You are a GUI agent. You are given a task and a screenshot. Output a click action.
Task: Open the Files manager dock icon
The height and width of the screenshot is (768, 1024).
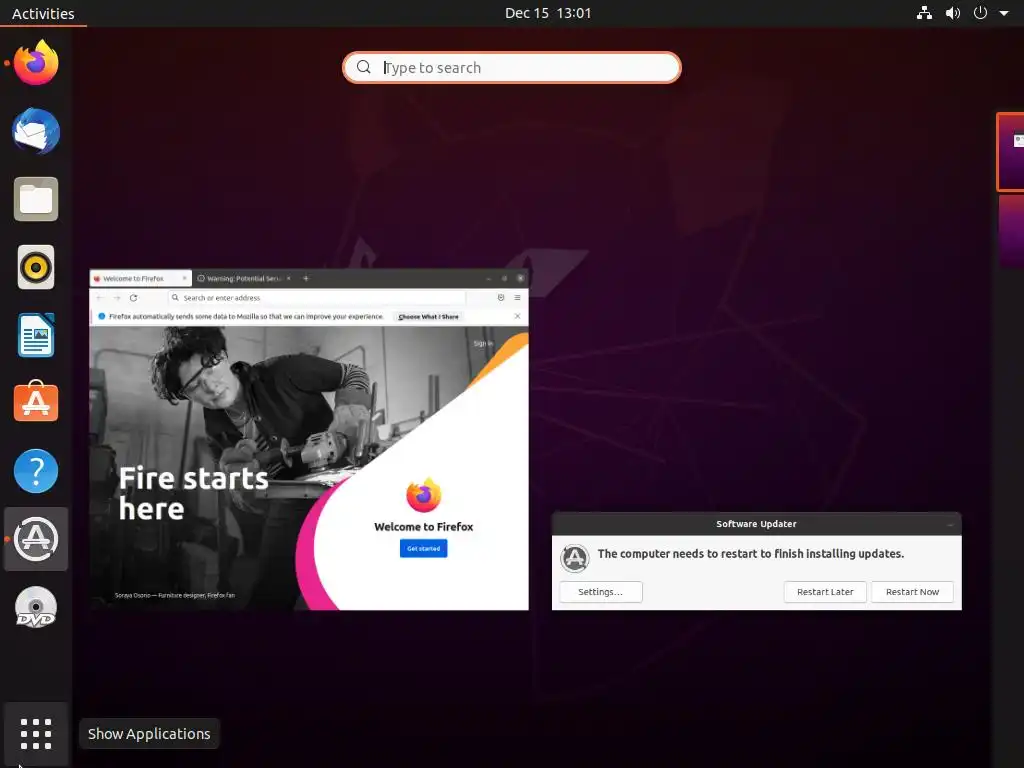pos(36,199)
